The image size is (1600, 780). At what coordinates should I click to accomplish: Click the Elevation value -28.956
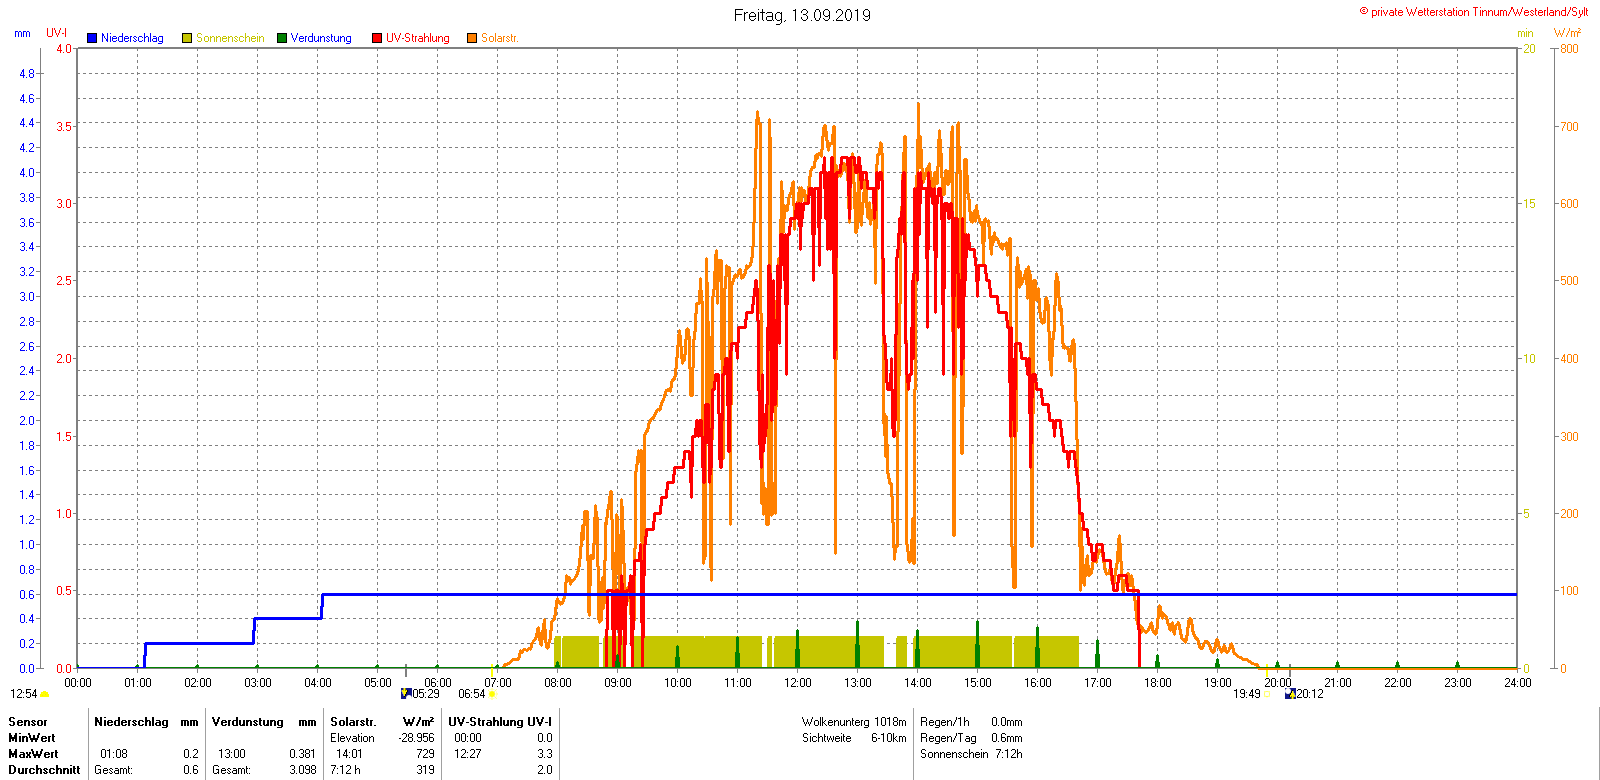point(416,738)
